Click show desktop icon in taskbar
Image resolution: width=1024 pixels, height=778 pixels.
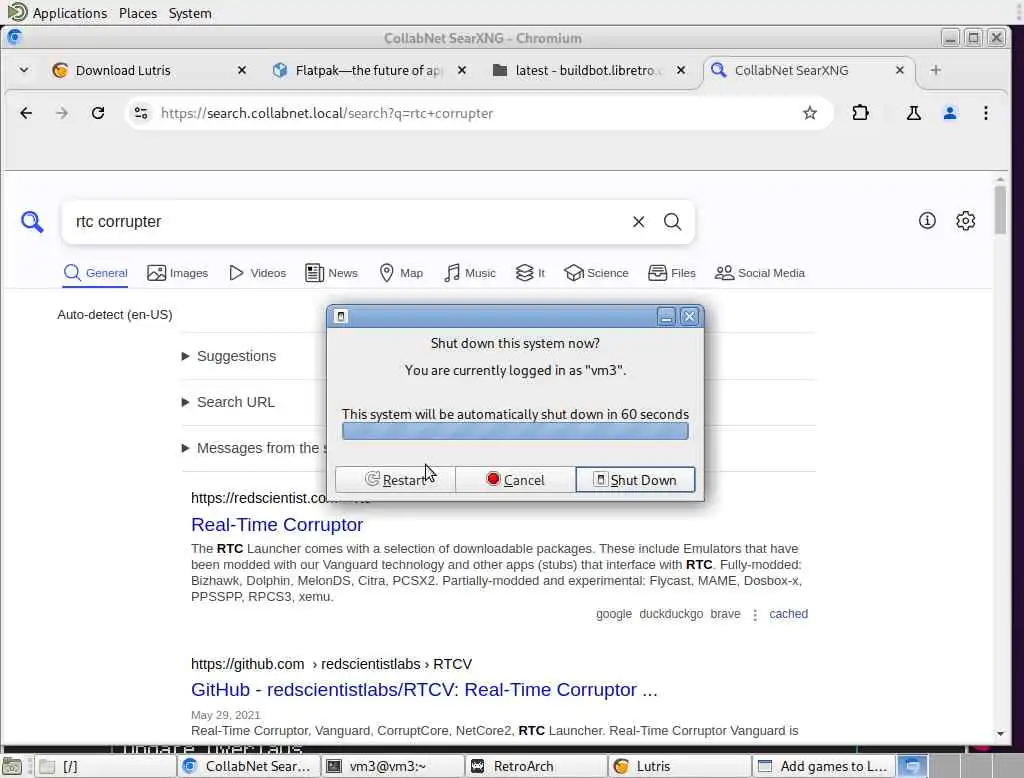click(12, 766)
